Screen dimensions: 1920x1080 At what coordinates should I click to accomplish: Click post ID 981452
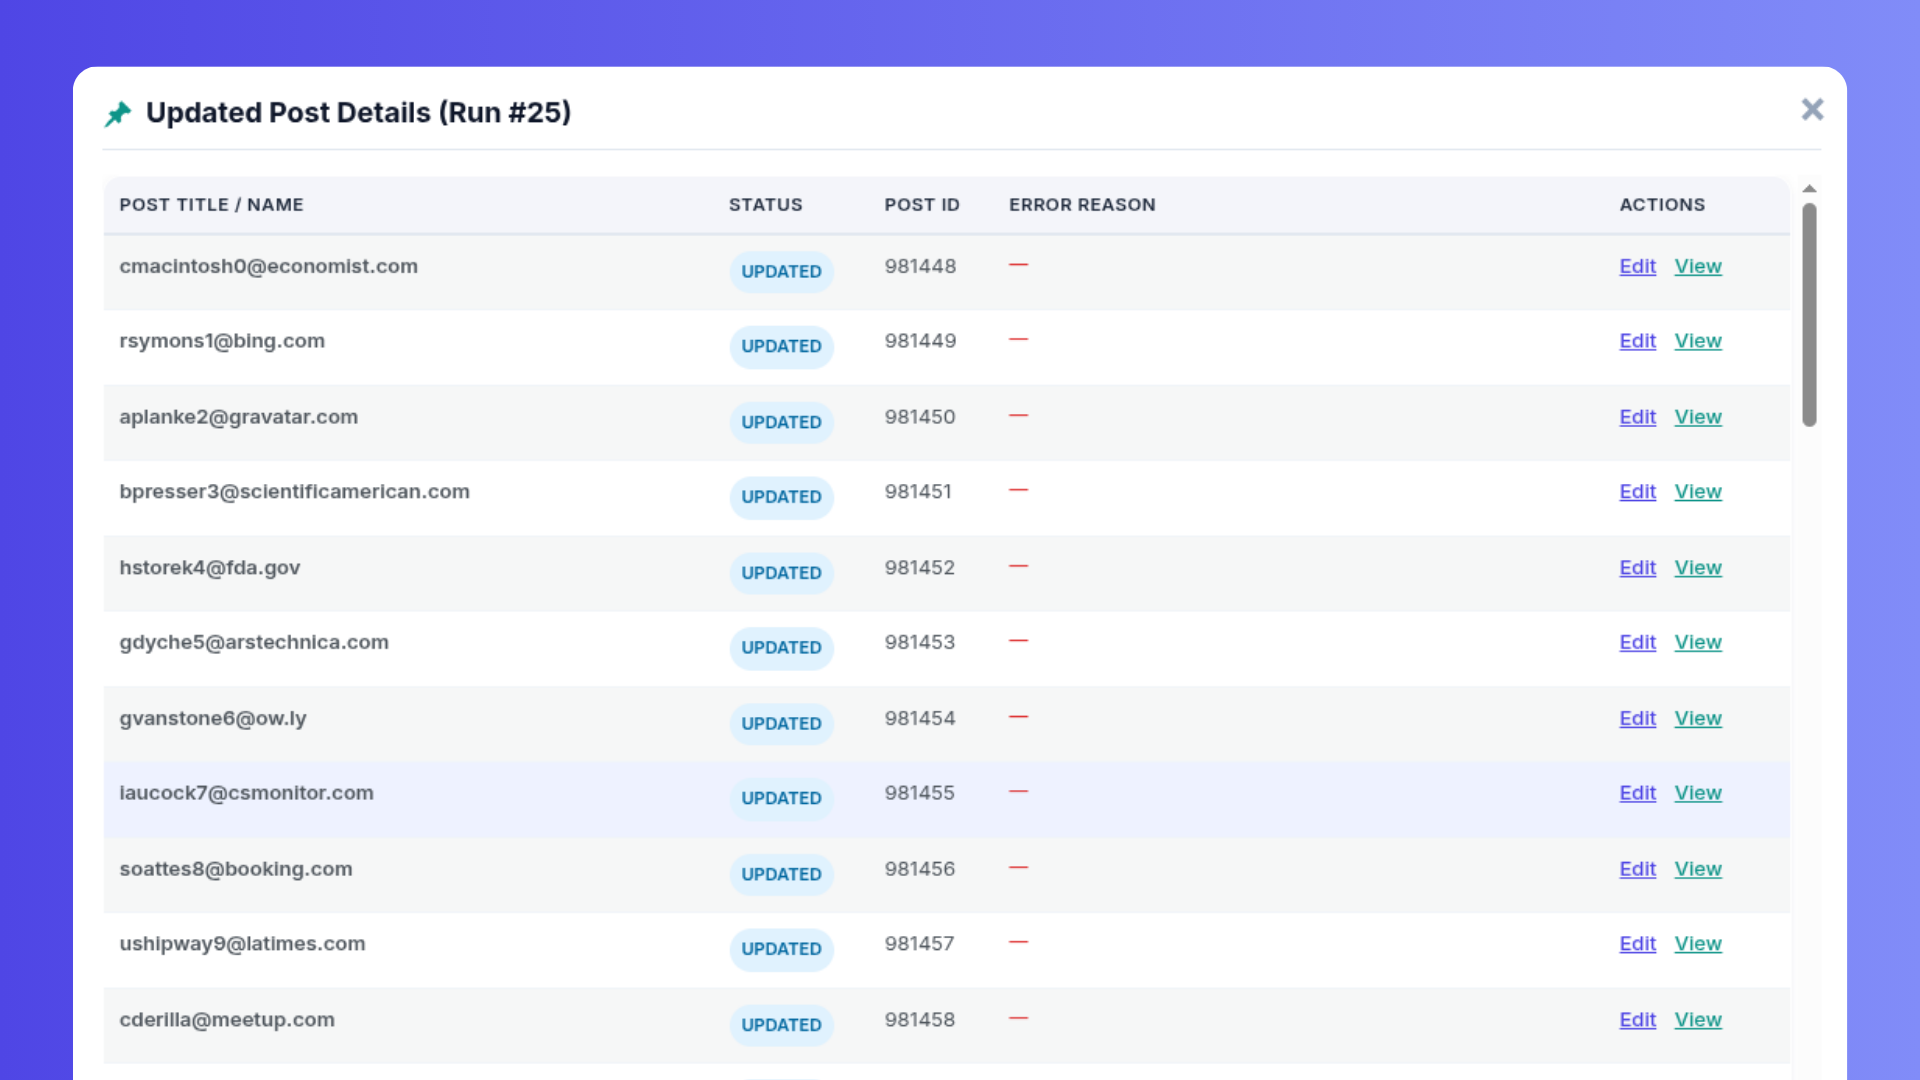pos(920,568)
